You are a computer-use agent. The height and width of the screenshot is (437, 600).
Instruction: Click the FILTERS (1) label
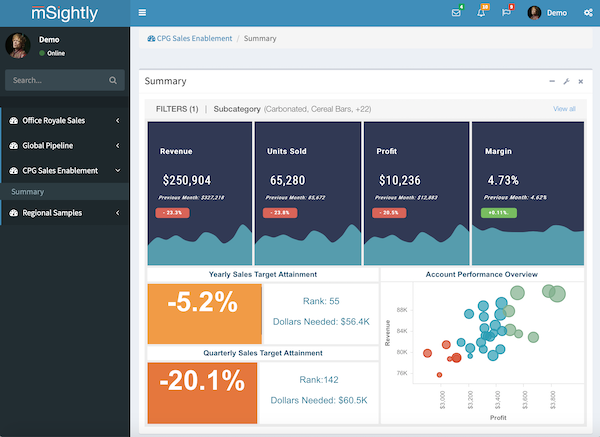(x=177, y=109)
